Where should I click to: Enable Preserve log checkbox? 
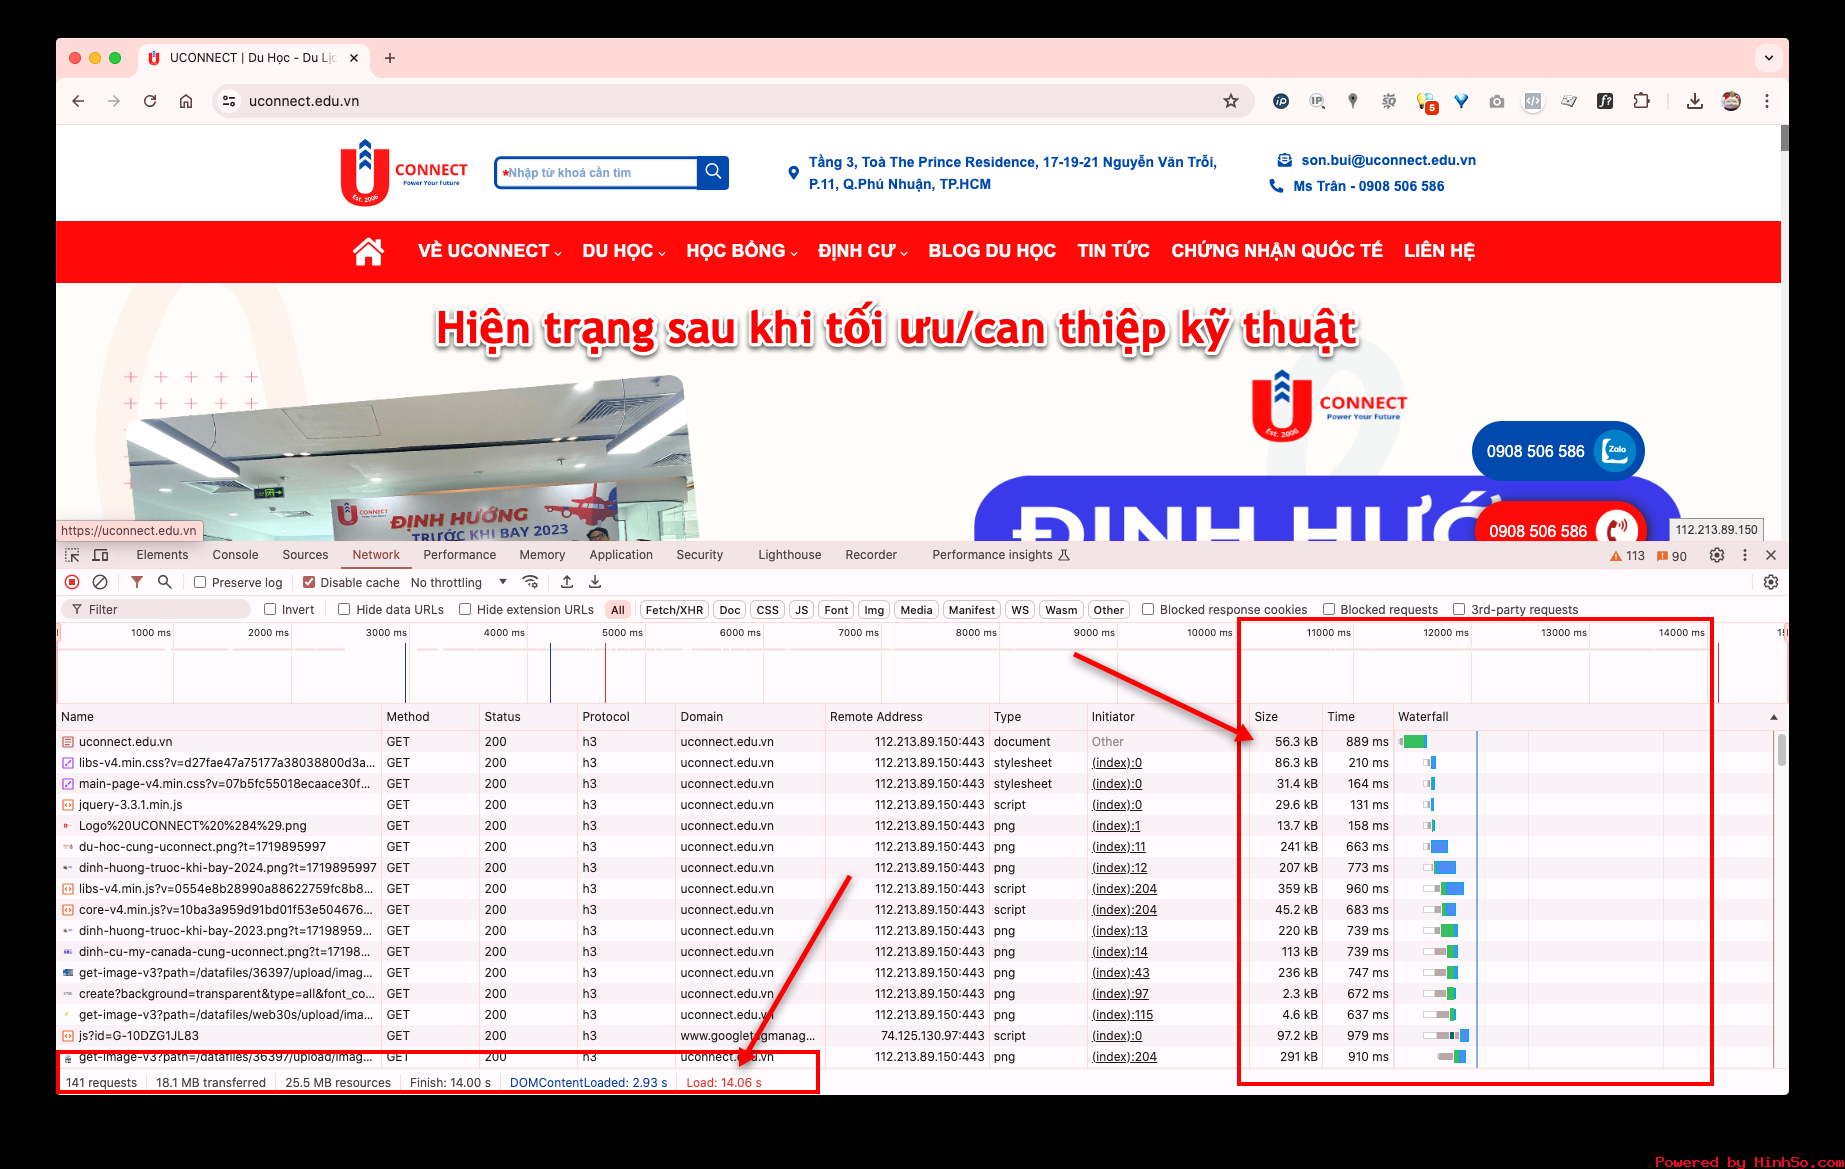coord(200,582)
